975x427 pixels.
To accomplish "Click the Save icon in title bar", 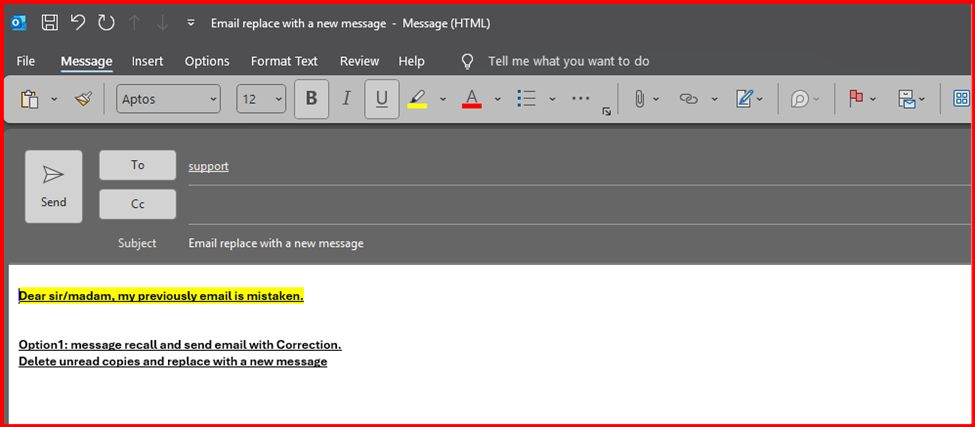I will 50,23.
